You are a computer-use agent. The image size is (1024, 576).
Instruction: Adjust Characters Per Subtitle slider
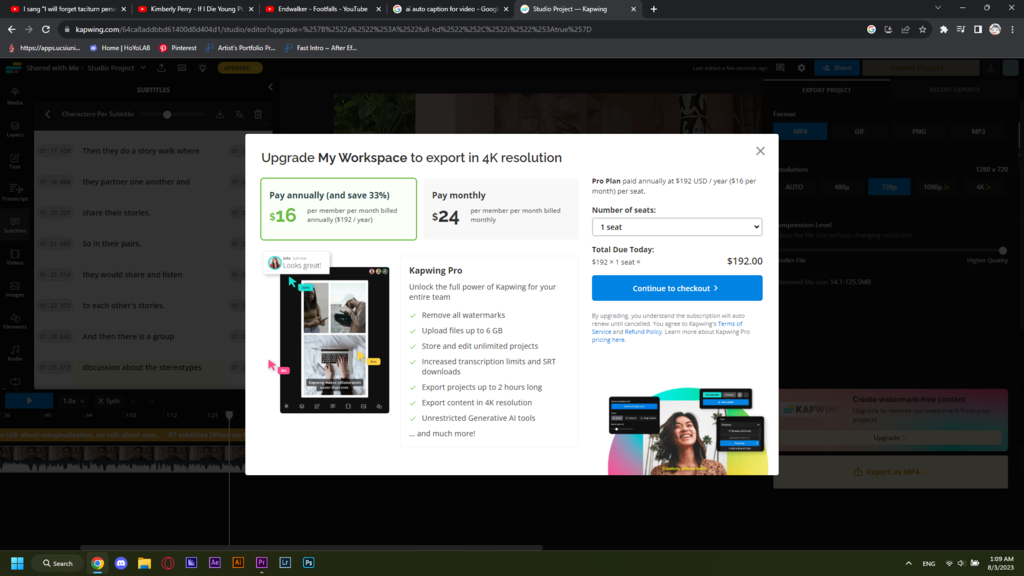167,114
